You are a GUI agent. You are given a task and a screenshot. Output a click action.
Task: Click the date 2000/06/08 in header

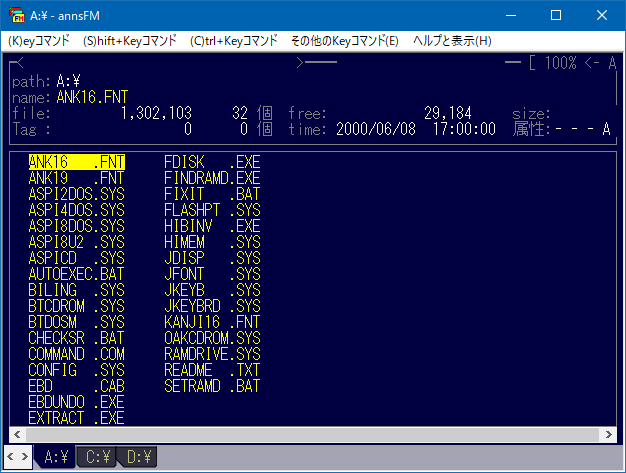point(376,129)
